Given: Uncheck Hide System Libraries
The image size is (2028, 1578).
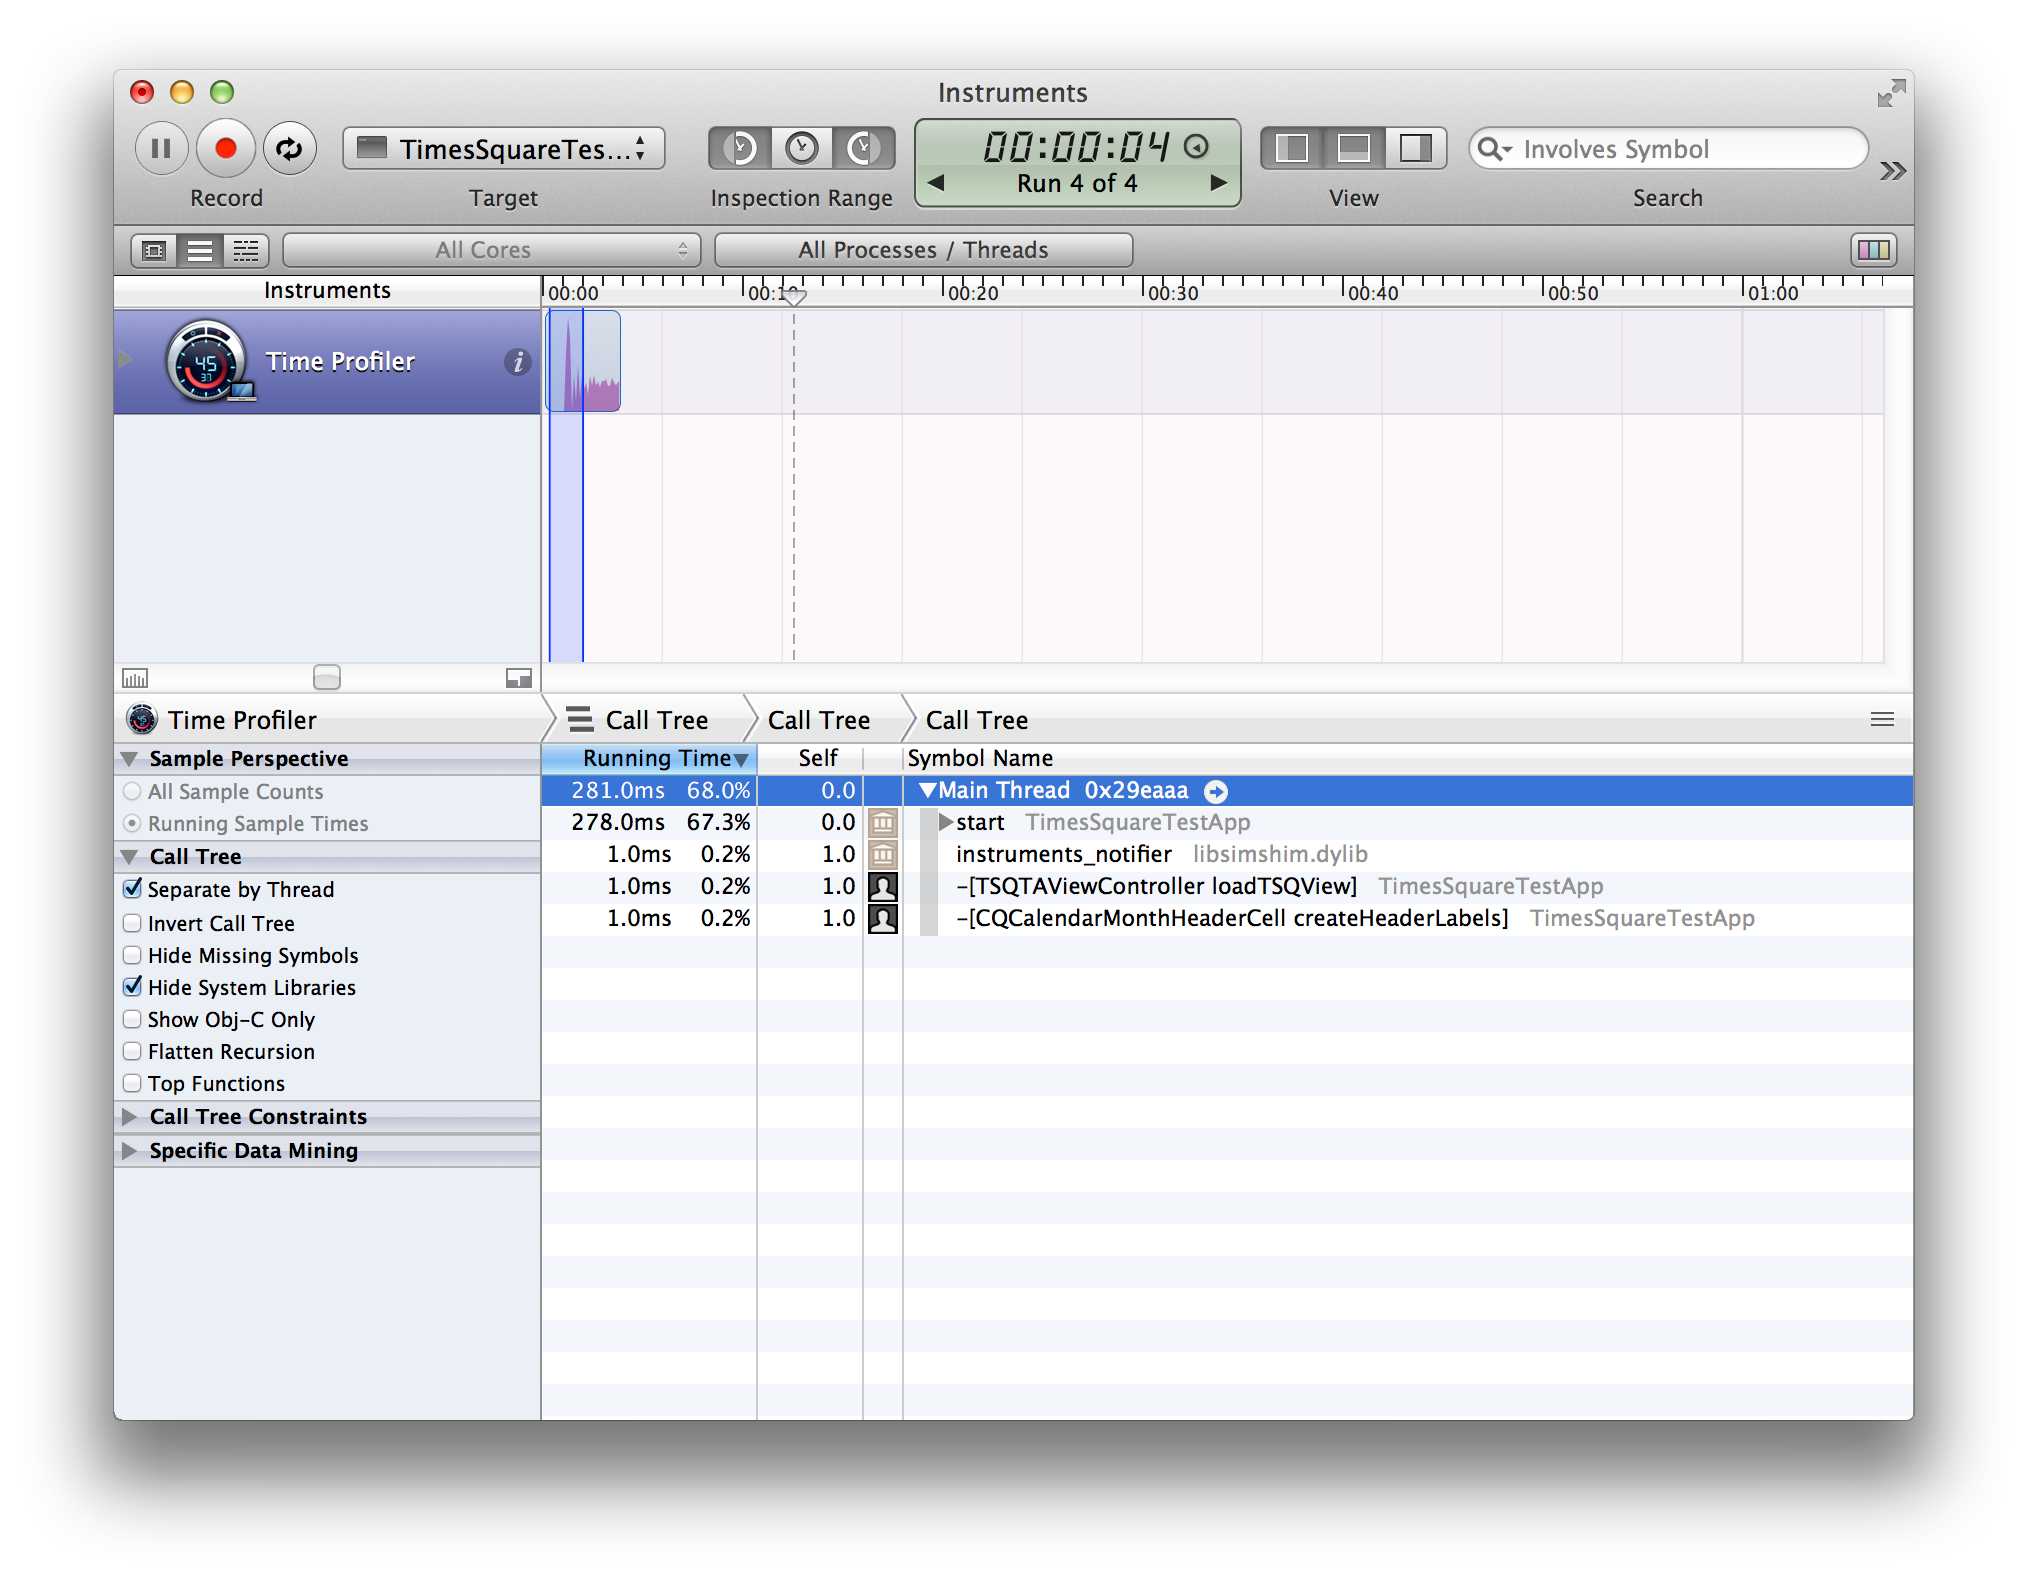Looking at the screenshot, I should (132, 987).
